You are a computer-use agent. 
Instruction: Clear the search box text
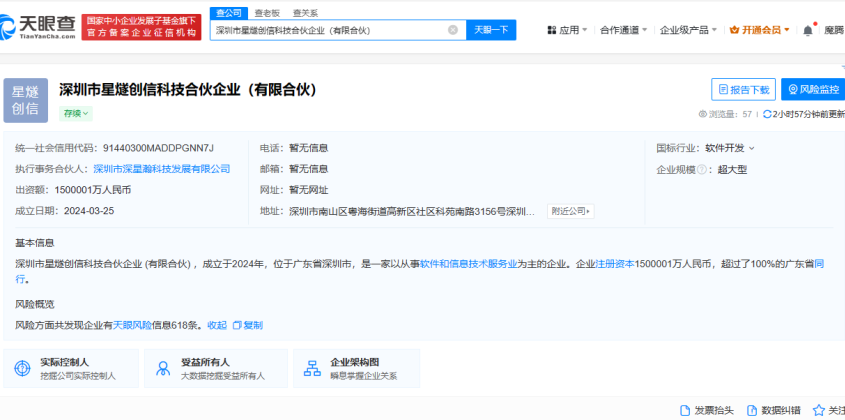pos(453,30)
